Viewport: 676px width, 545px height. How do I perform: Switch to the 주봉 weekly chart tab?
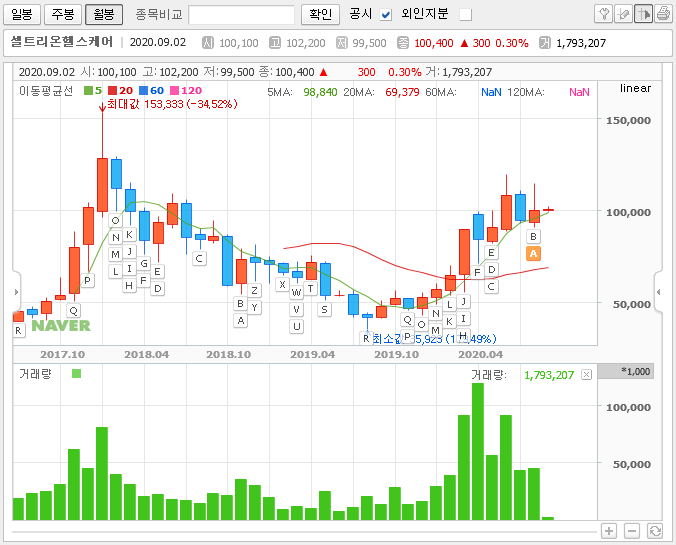click(63, 14)
